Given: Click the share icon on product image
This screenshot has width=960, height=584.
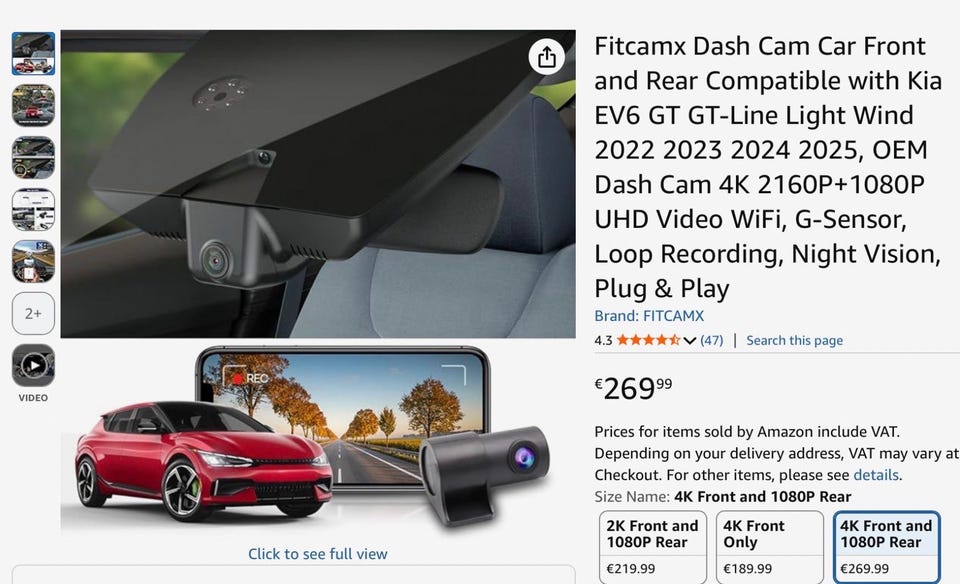Looking at the screenshot, I should point(546,57).
